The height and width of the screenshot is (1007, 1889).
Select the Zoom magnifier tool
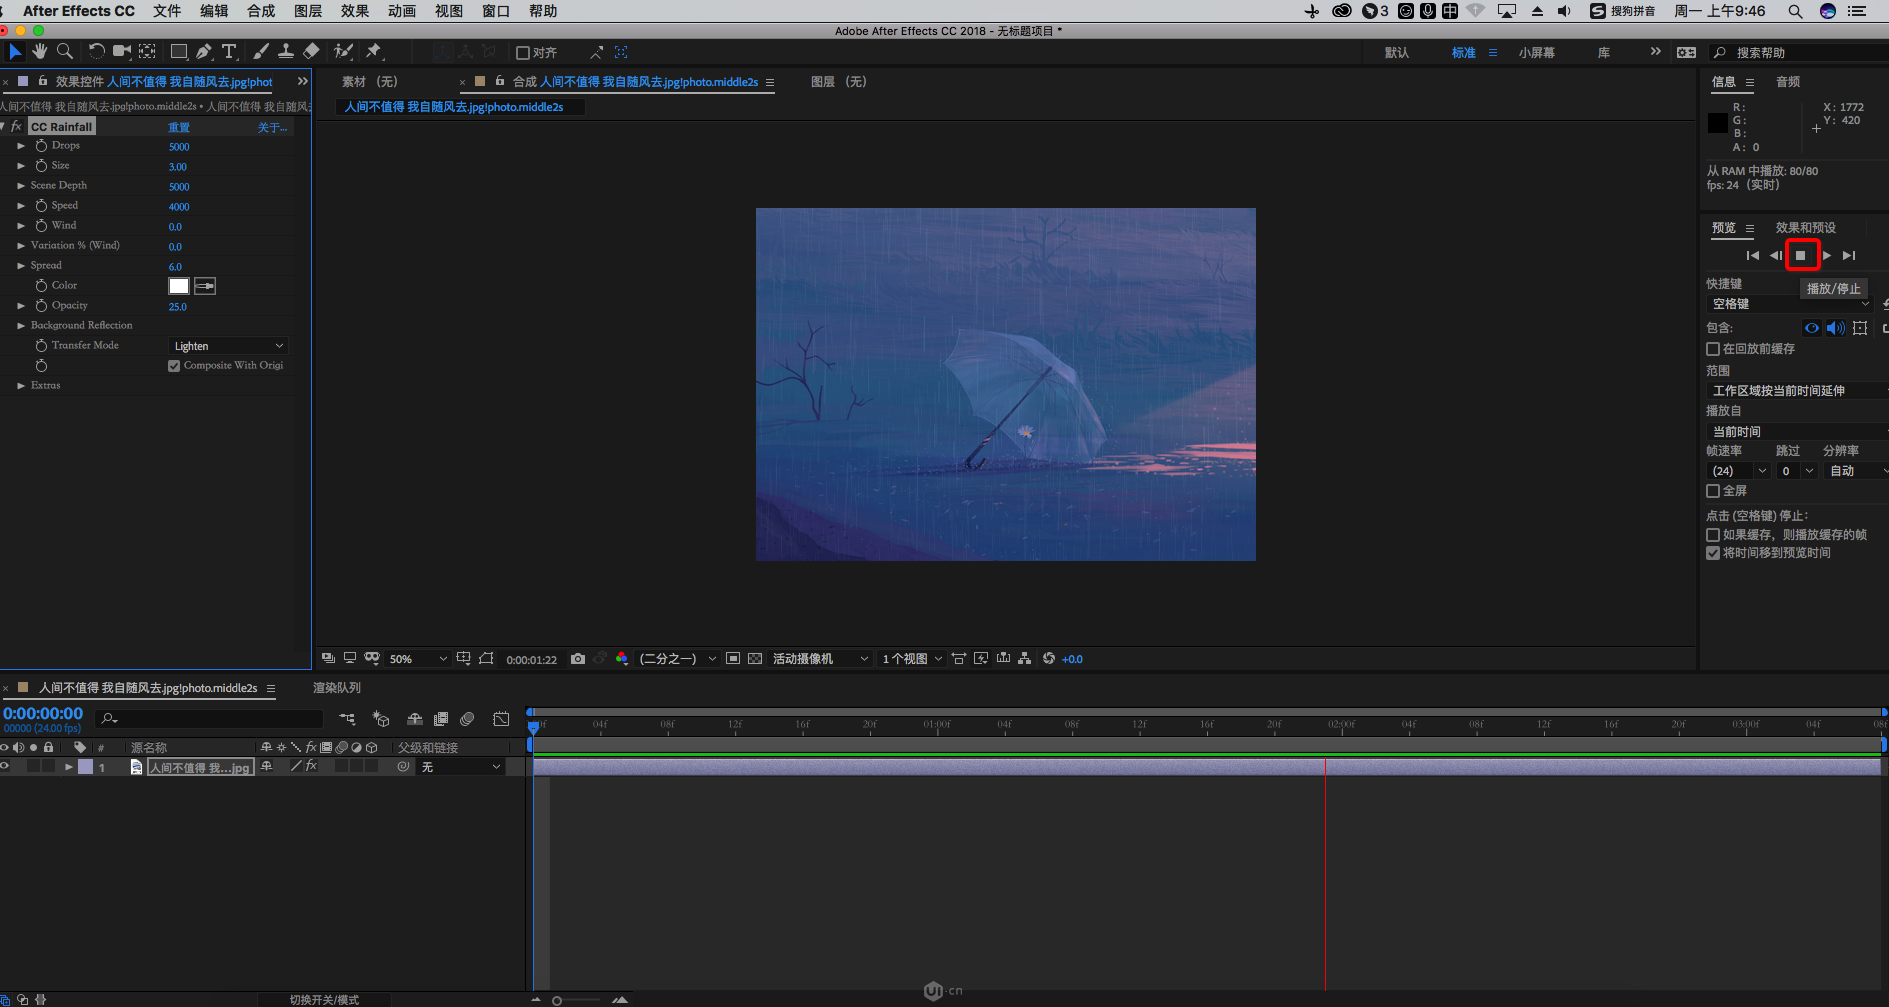tap(65, 51)
